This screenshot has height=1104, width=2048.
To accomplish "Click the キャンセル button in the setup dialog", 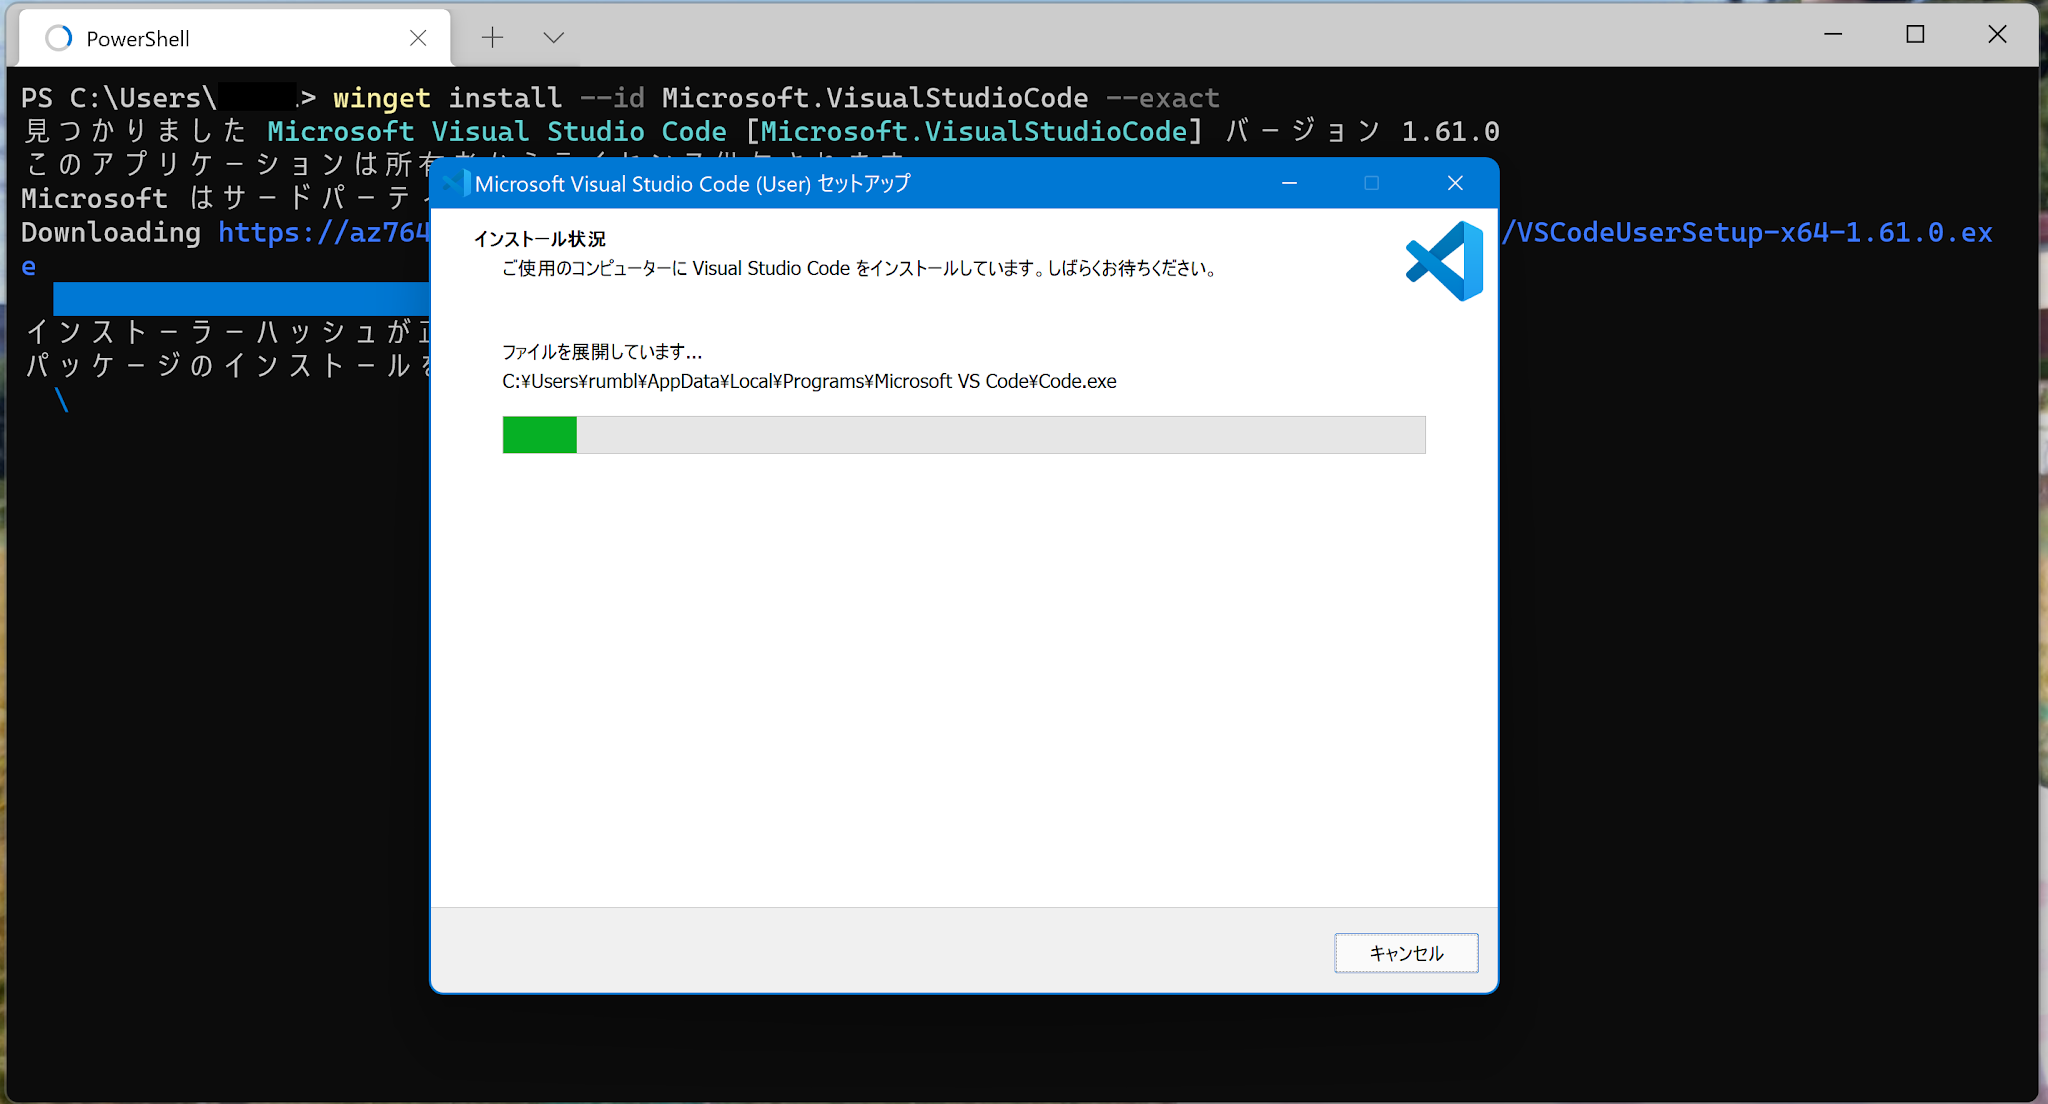I will coord(1406,953).
